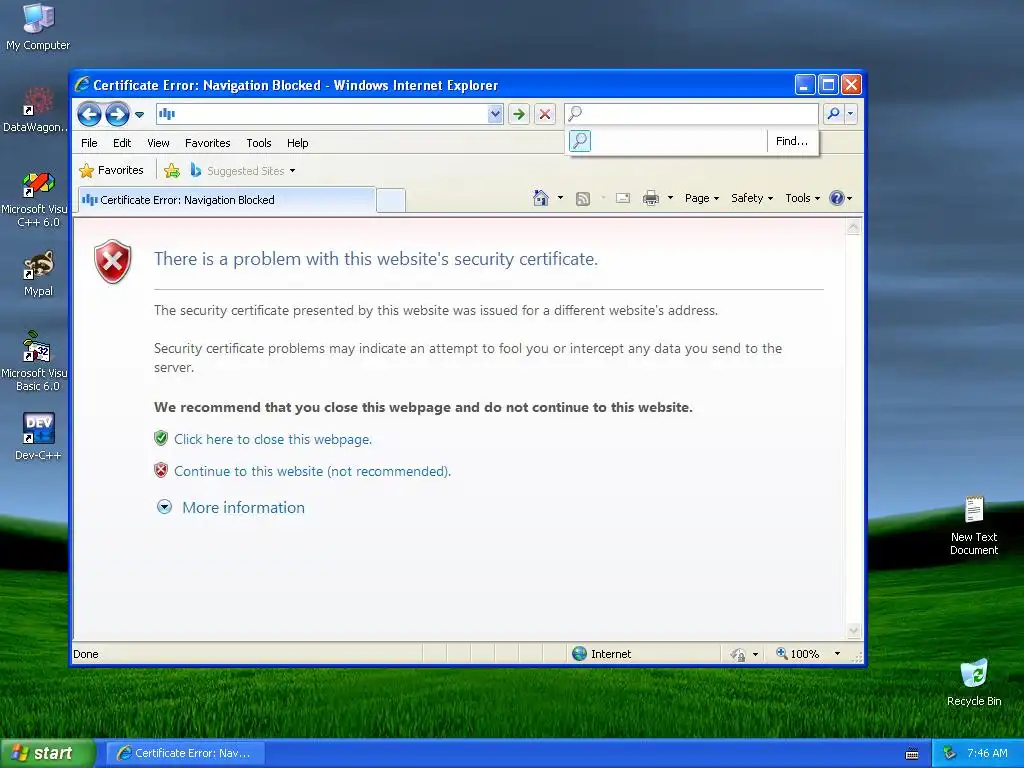The image size is (1024, 768).
Task: Click the Help question mark icon
Action: coord(837,198)
